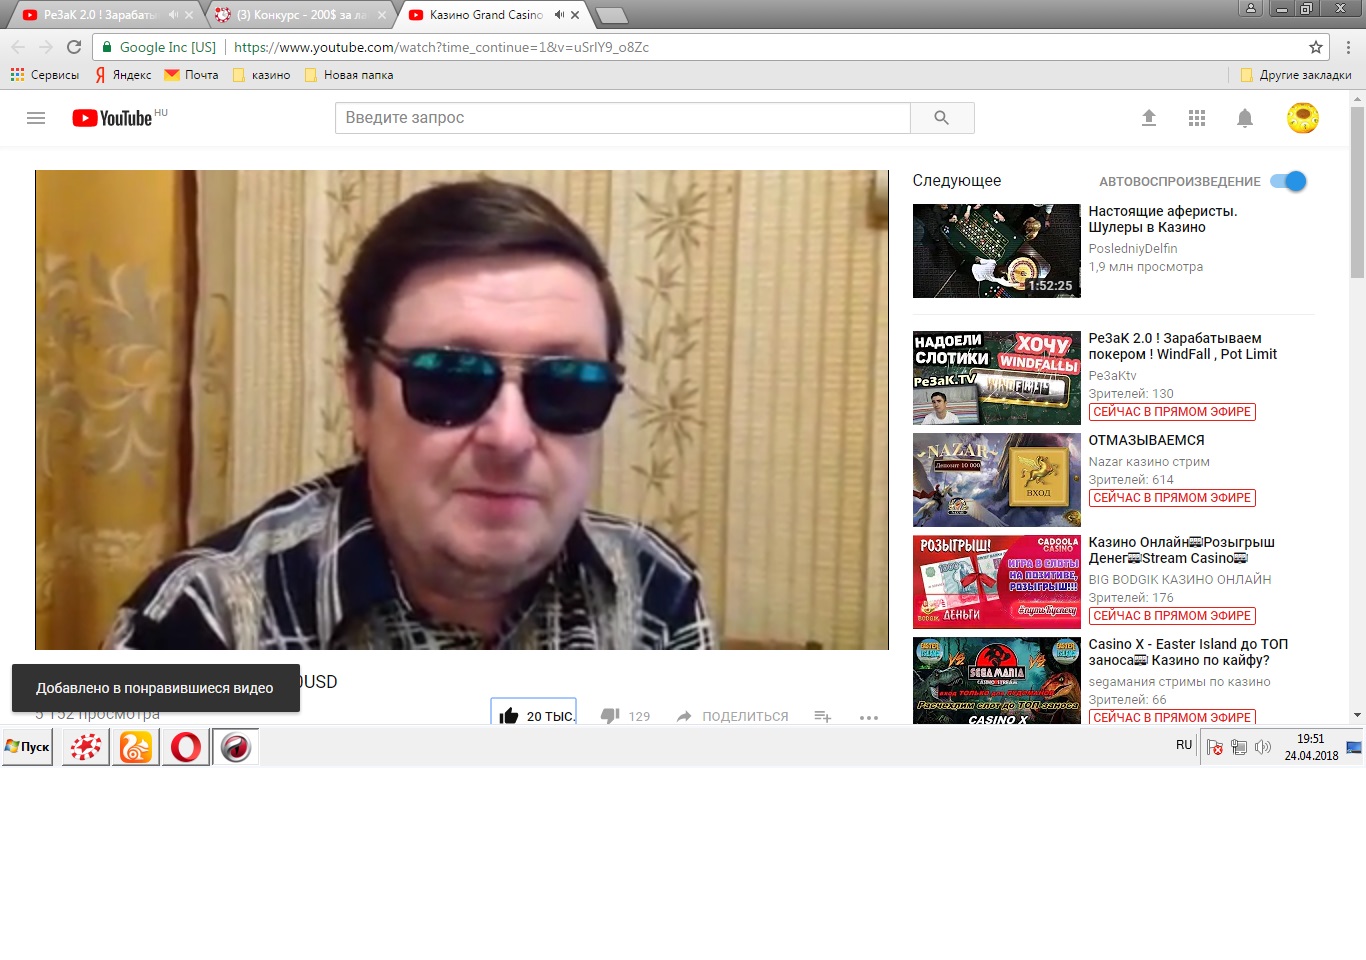Click the page vertical scrollbar thumb
Image resolution: width=1366 pixels, height=960 pixels.
point(1357,192)
